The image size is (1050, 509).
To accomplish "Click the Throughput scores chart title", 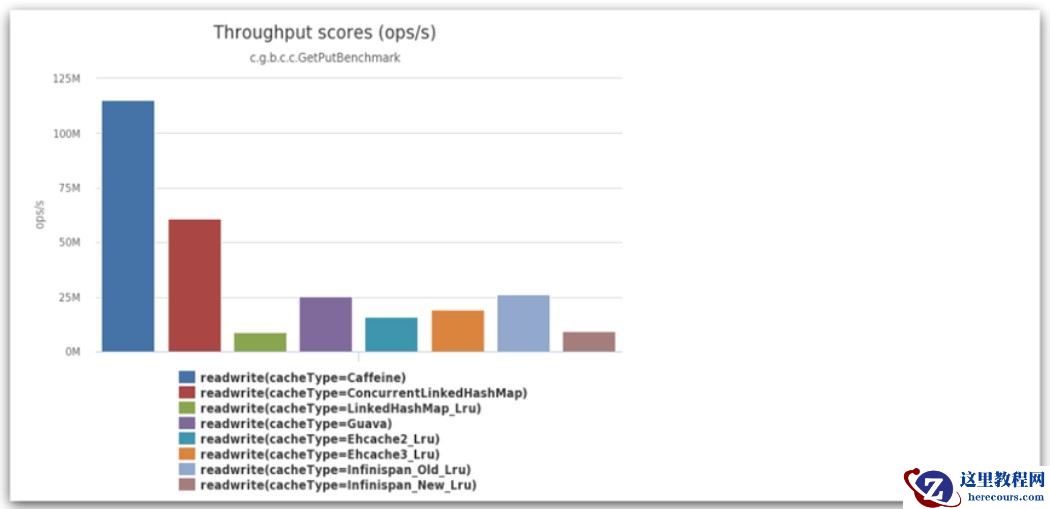I will point(325,32).
